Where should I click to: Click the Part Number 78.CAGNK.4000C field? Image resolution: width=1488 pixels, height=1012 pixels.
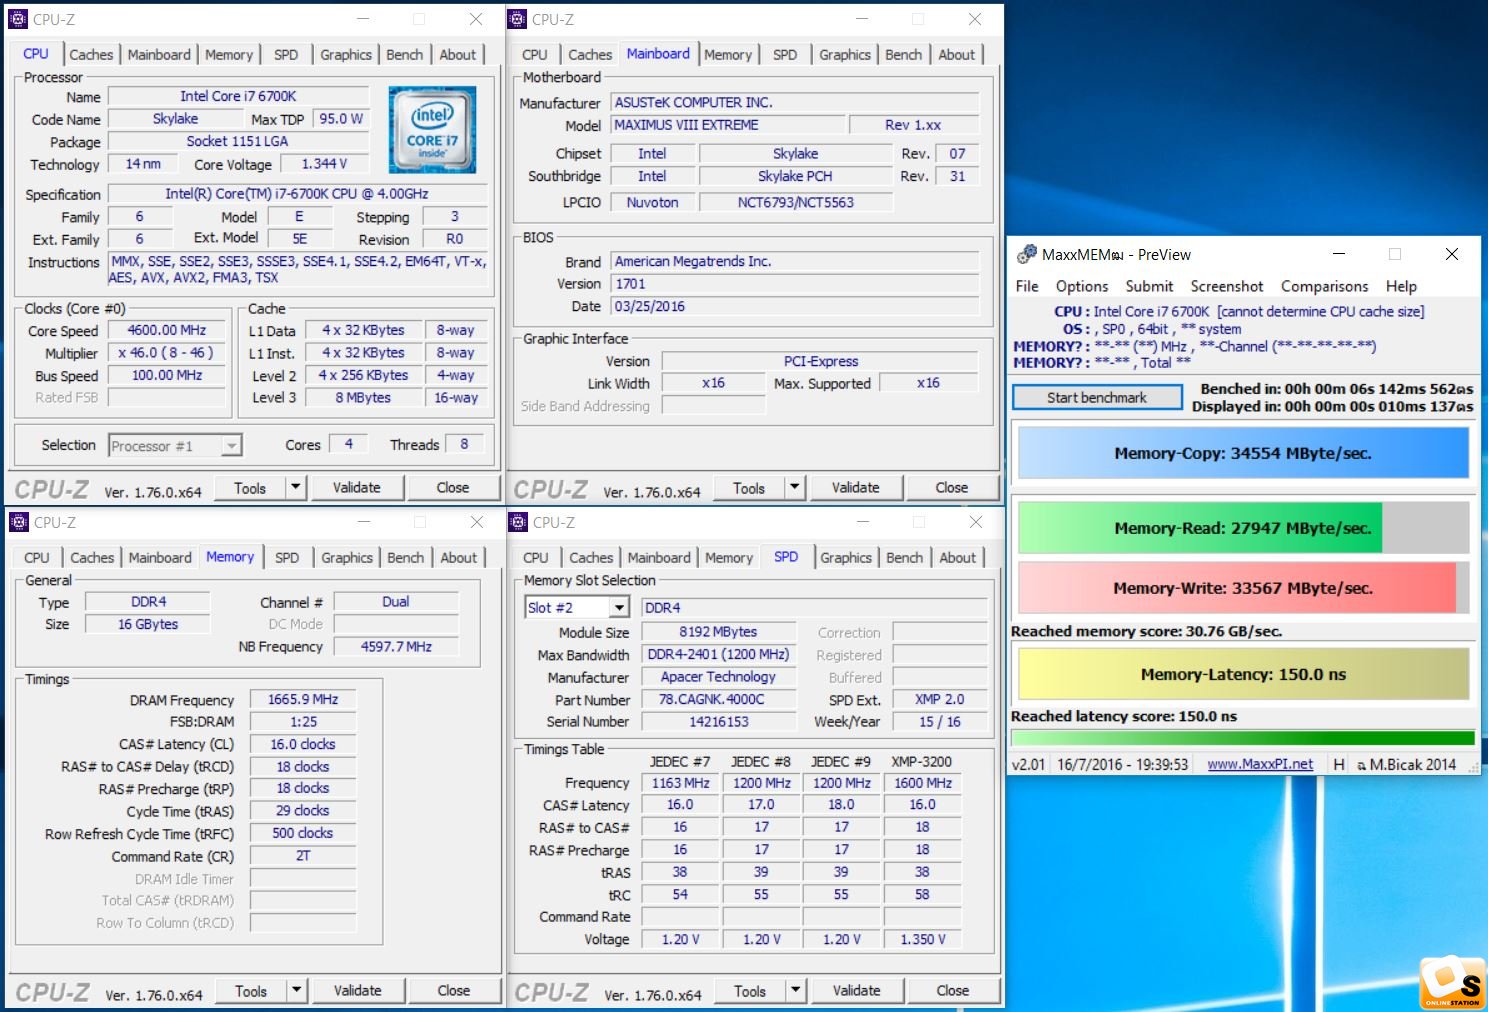click(718, 700)
